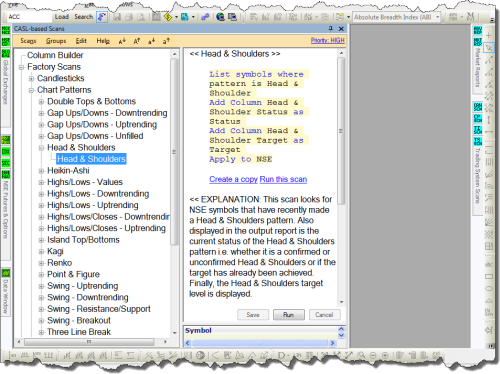Click the envelope-style toolbar icon
The image size is (500, 374).
point(340,17)
